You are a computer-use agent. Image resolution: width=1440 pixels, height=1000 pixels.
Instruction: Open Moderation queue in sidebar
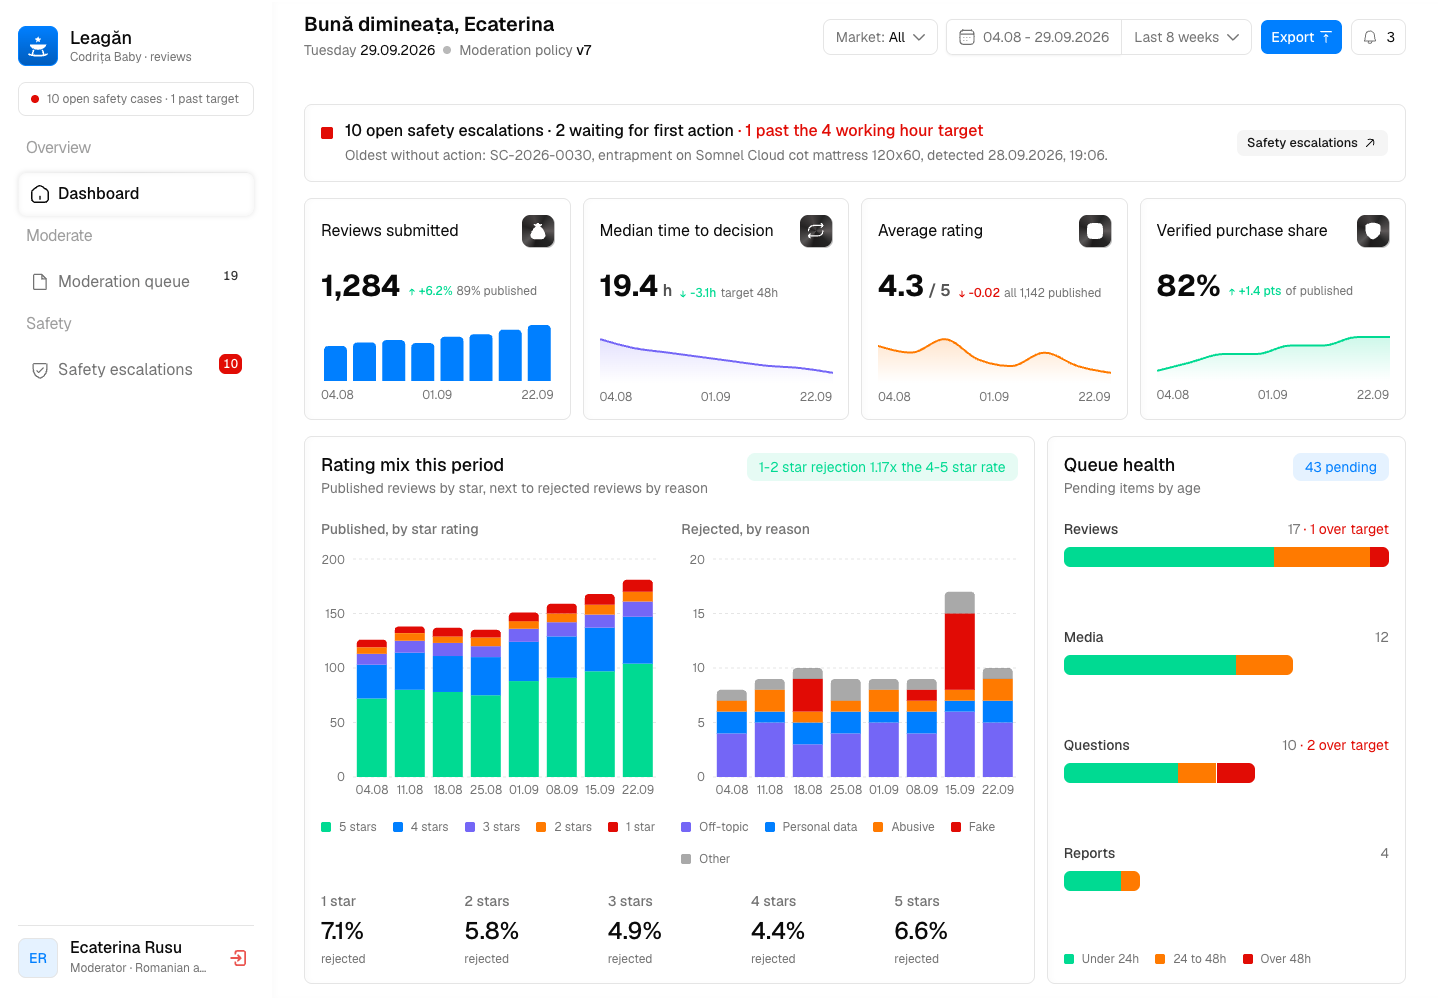[136, 282]
